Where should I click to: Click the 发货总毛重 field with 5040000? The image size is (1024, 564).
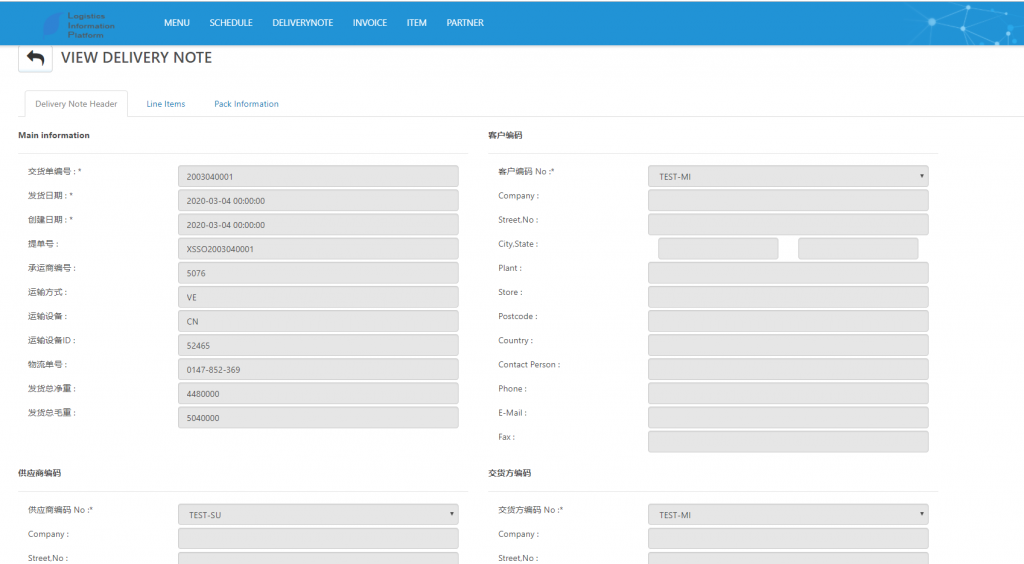click(x=318, y=418)
